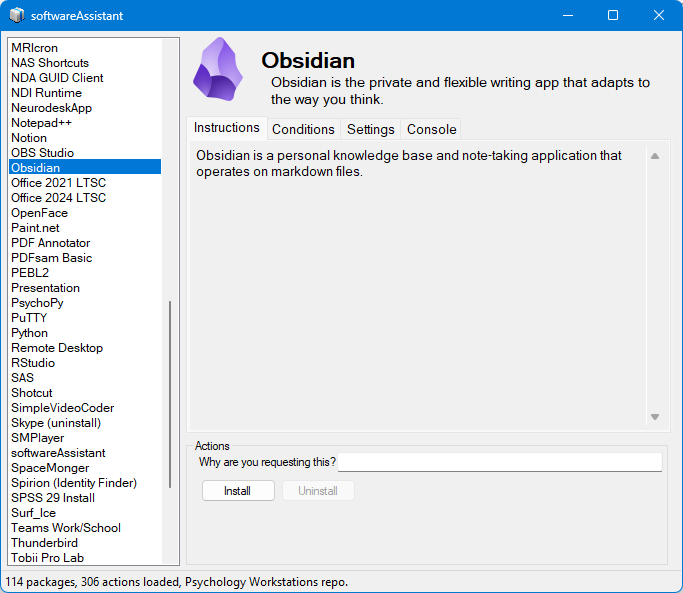Select MRIcron in the package list

coord(85,47)
